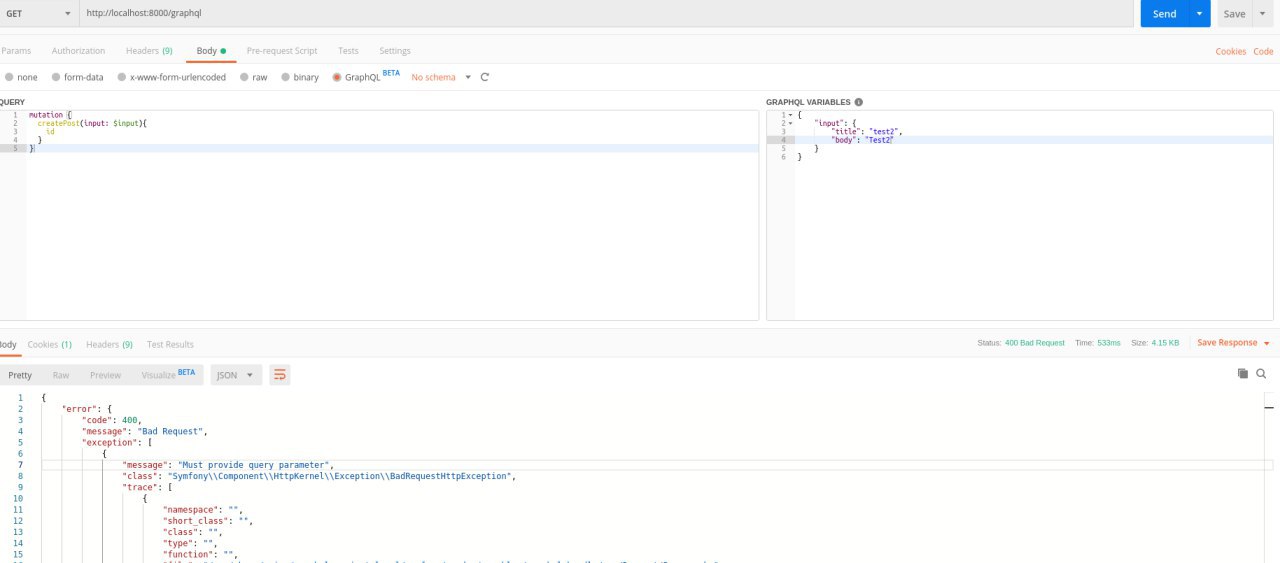Open the request Headers (9) tab
Viewport: 1280px width, 563px height.
tap(149, 50)
